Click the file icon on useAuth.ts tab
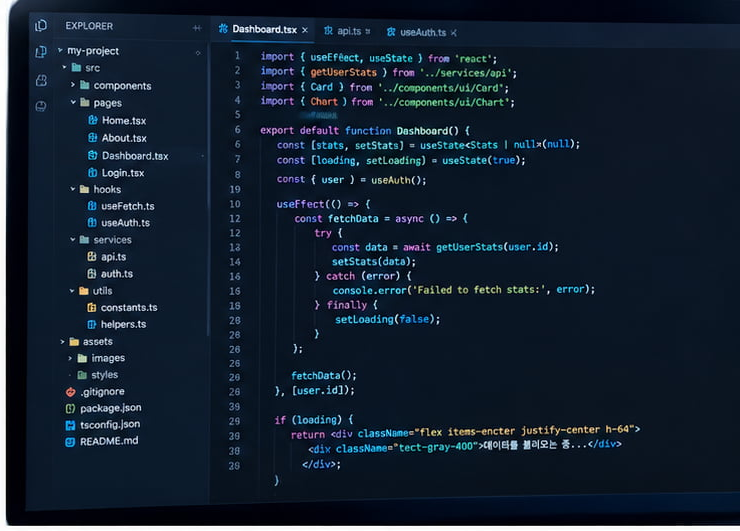Image resolution: width=740 pixels, height=531 pixels. 391,32
